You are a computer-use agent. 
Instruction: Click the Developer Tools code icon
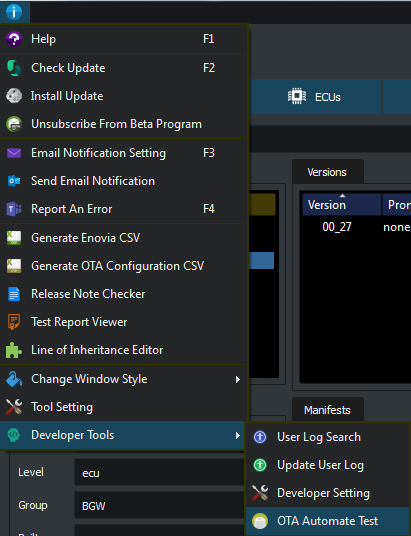[14, 435]
